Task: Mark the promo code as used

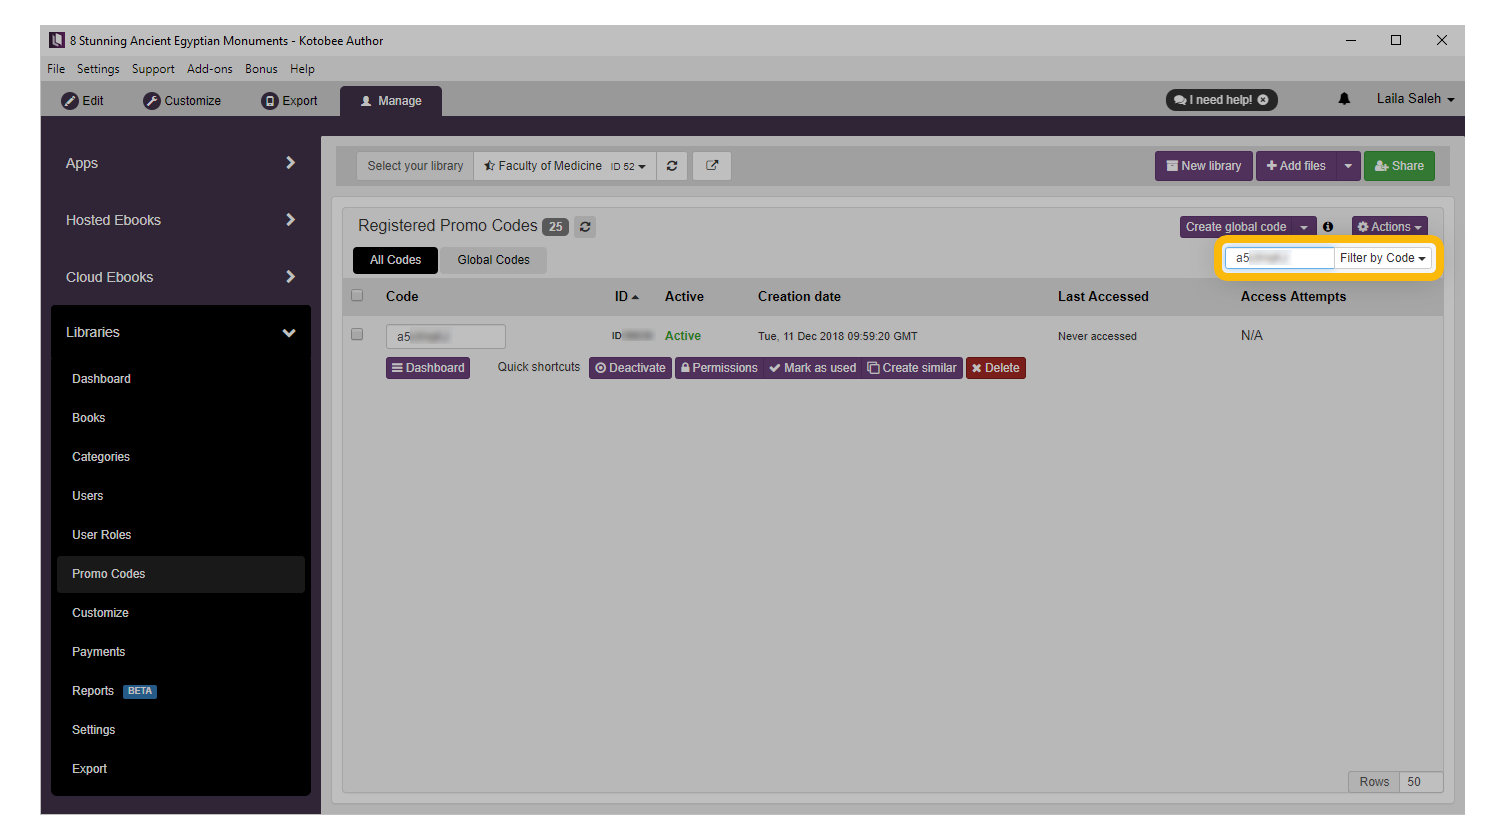Action: tap(813, 368)
